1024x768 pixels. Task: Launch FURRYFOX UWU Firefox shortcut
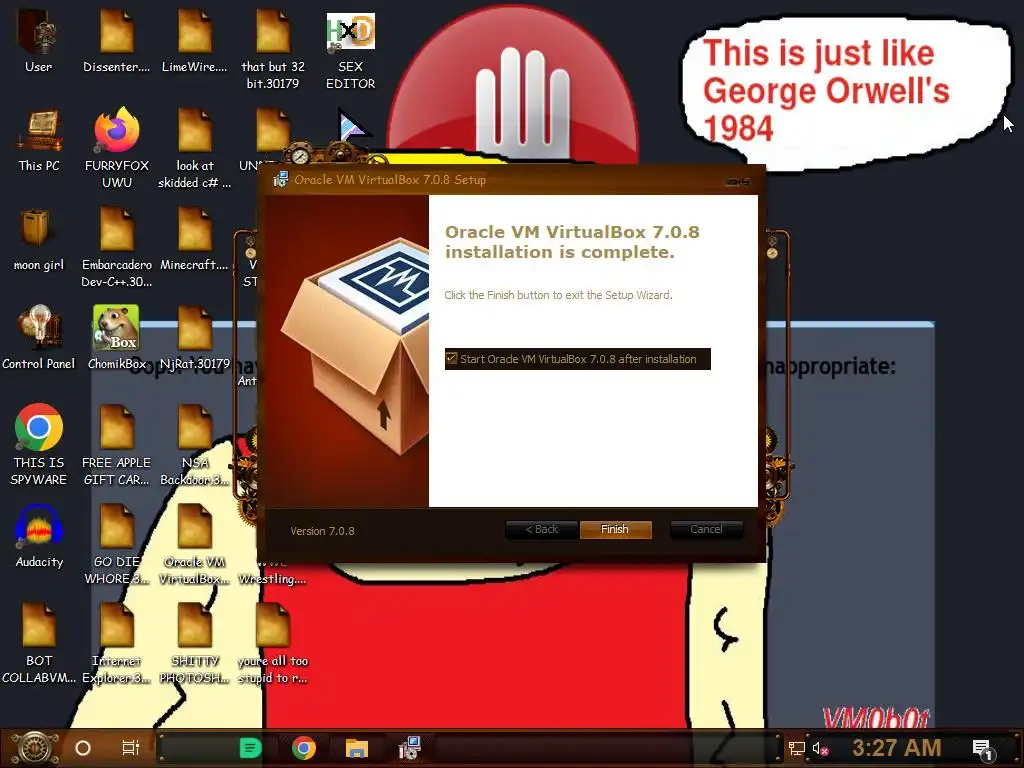tap(117, 148)
